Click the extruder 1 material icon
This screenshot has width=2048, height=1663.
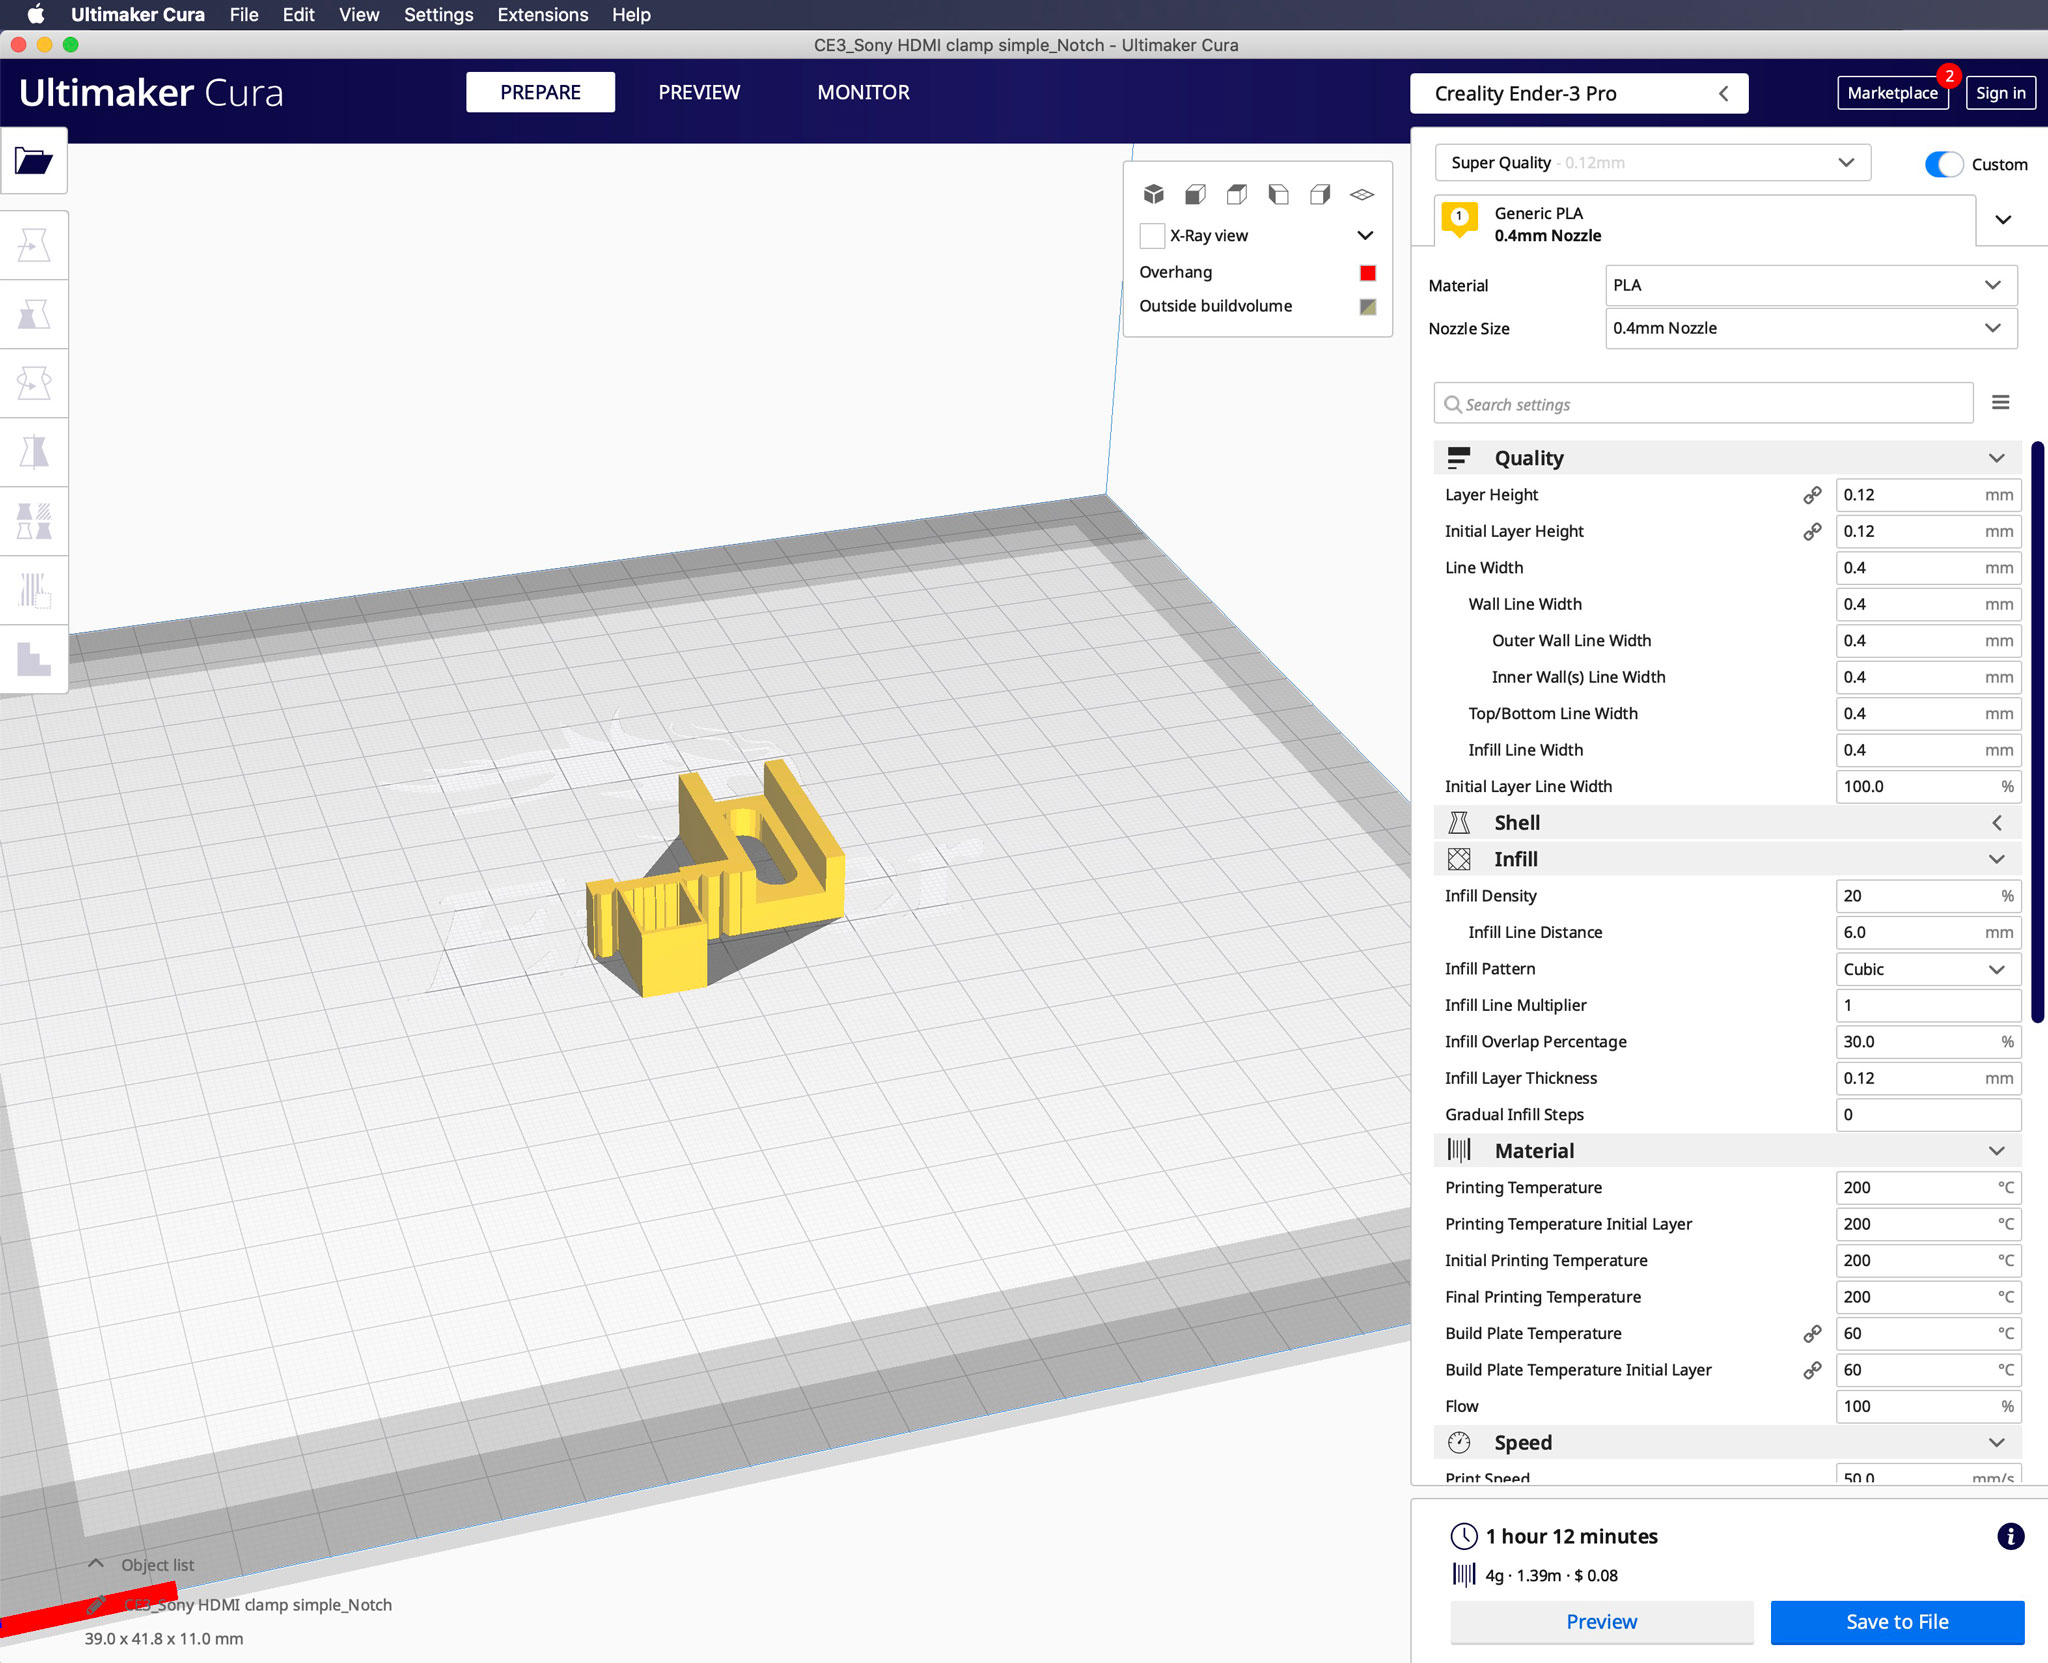click(1459, 219)
